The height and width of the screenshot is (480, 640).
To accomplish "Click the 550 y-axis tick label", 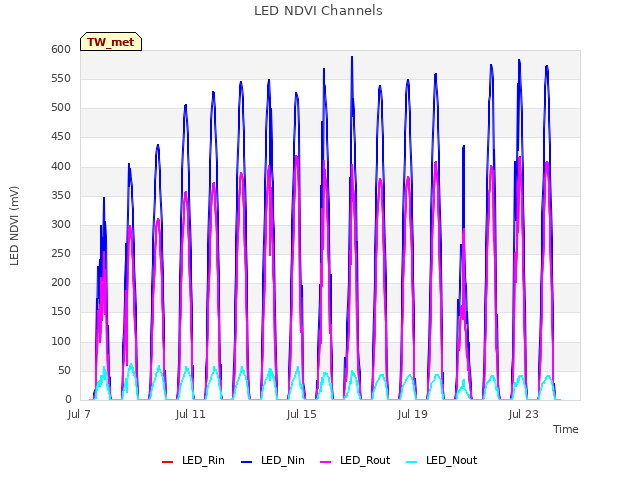I will [x=61, y=78].
